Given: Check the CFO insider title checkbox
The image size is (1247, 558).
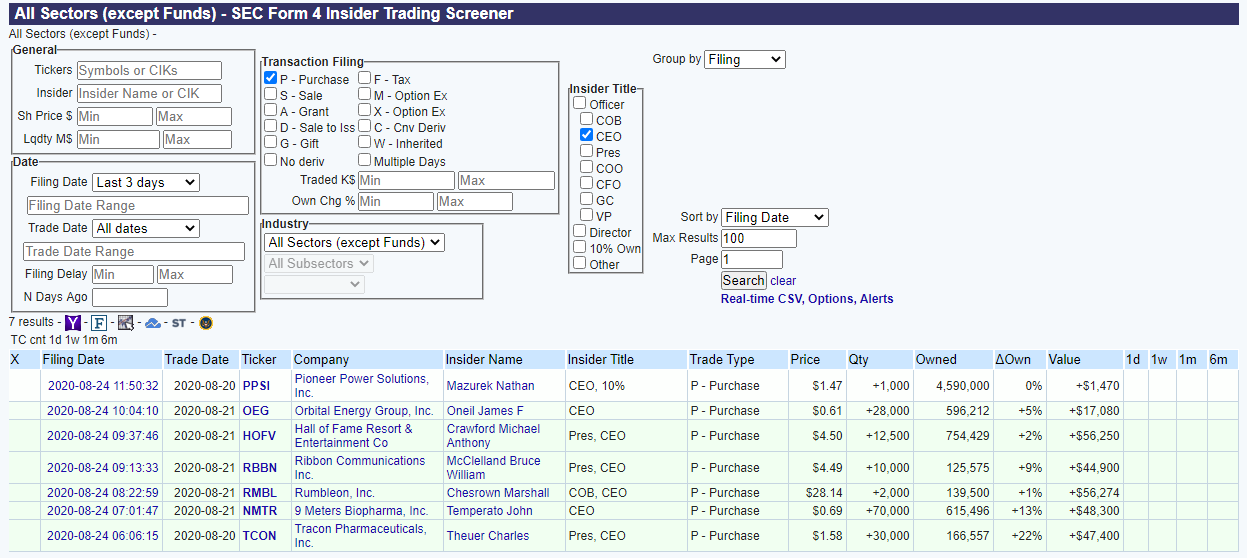Looking at the screenshot, I should [x=587, y=183].
